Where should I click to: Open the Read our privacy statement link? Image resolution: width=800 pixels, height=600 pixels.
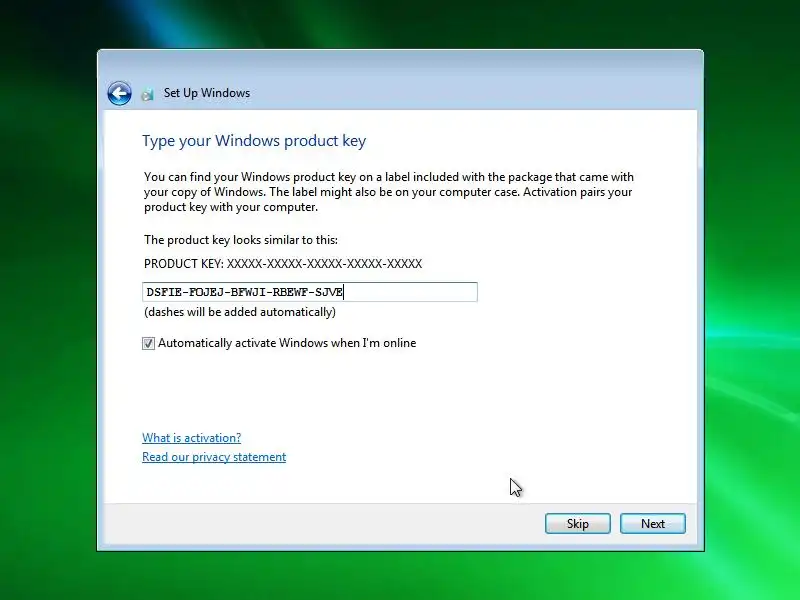point(214,457)
